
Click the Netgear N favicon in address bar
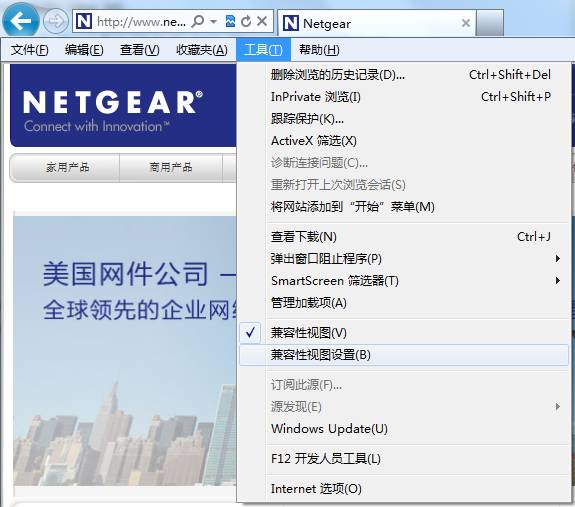(84, 21)
